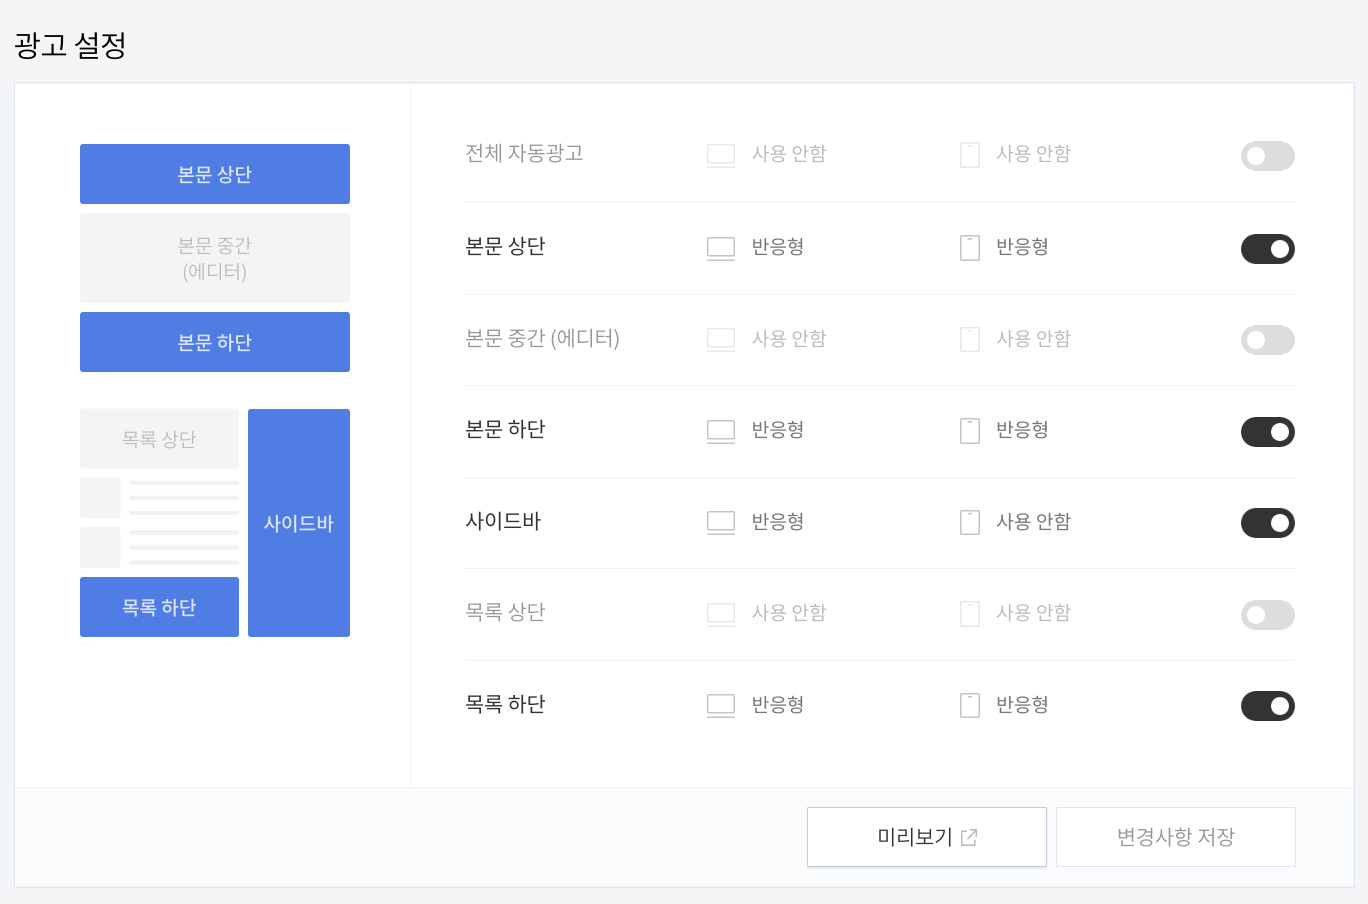Screen dimensions: 1368x904
Task: Select the mobile ad icon for 본문 하단
Action: click(x=969, y=430)
